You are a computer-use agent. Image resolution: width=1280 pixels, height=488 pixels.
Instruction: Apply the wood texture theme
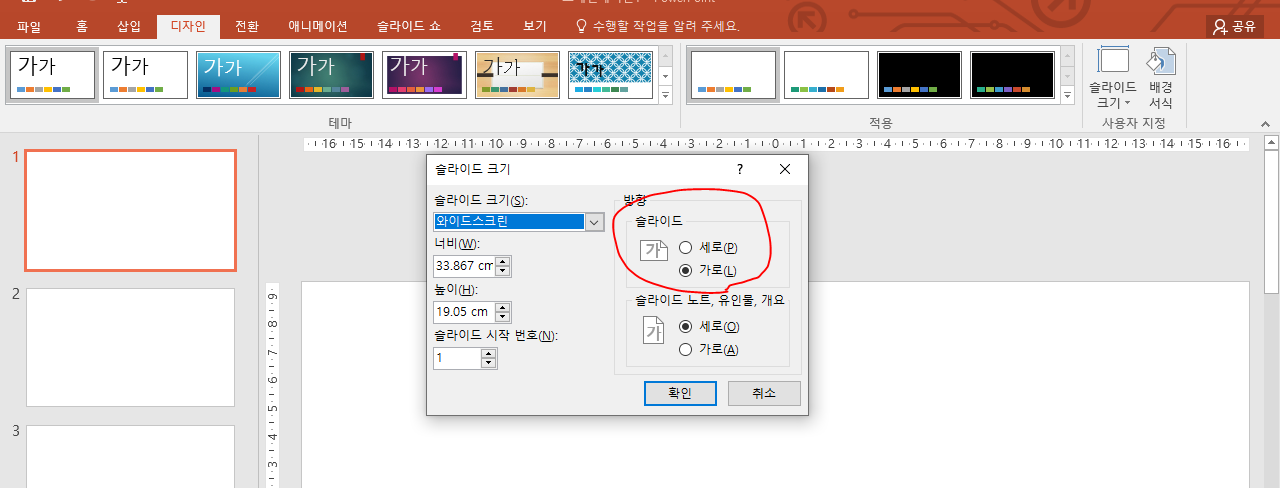point(517,75)
